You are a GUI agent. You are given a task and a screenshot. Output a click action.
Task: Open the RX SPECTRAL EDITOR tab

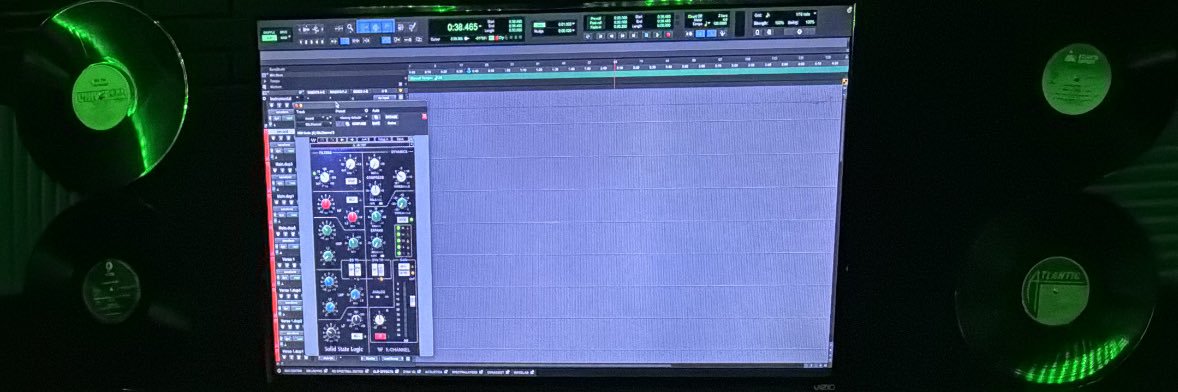[348, 371]
